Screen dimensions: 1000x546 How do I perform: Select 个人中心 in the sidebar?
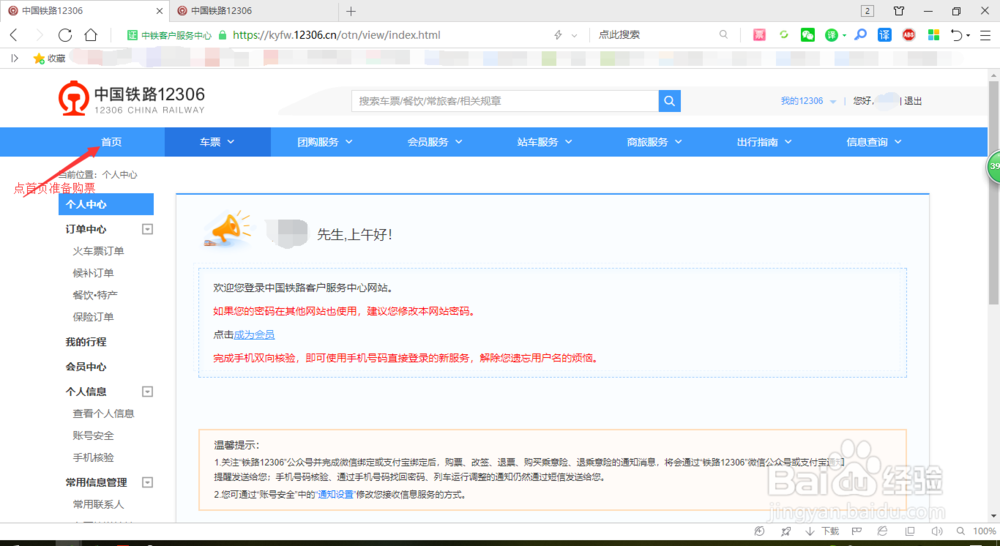[x=106, y=204]
